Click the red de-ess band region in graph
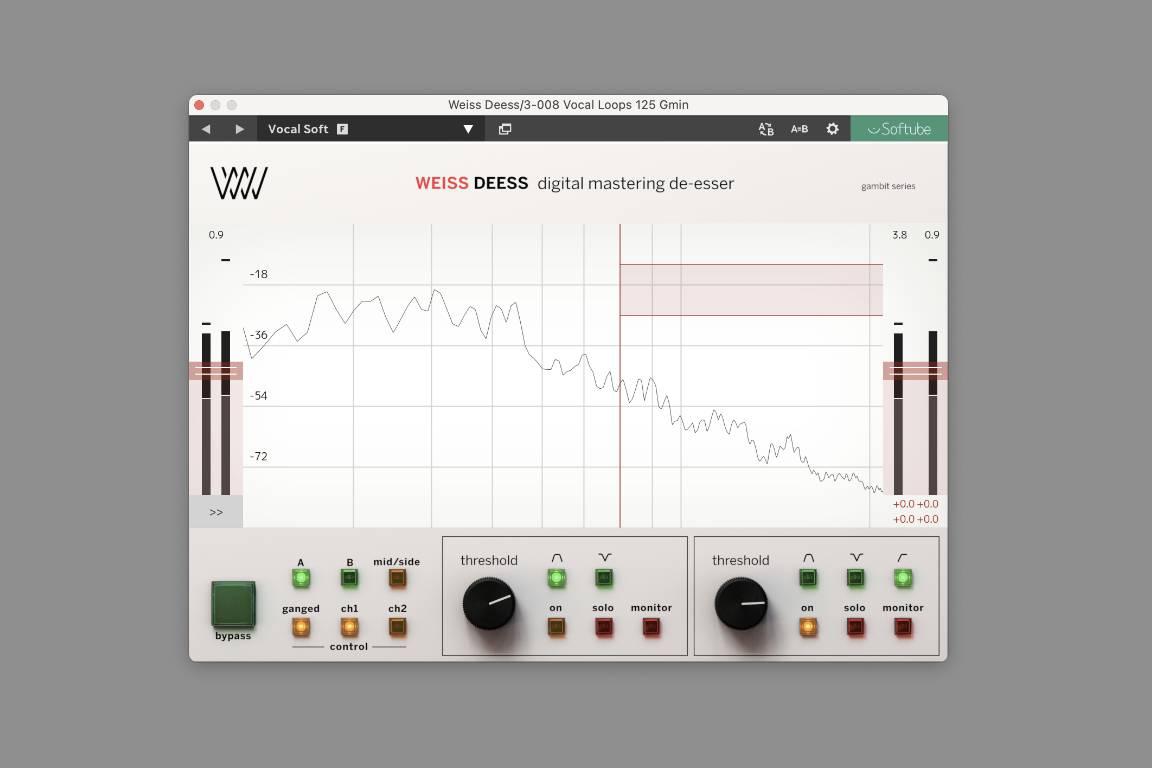This screenshot has width=1152, height=768. pyautogui.click(x=751, y=290)
